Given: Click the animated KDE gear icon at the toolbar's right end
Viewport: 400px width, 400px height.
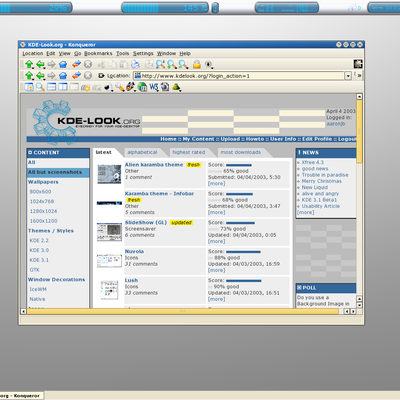Looking at the screenshot, I should [x=358, y=64].
